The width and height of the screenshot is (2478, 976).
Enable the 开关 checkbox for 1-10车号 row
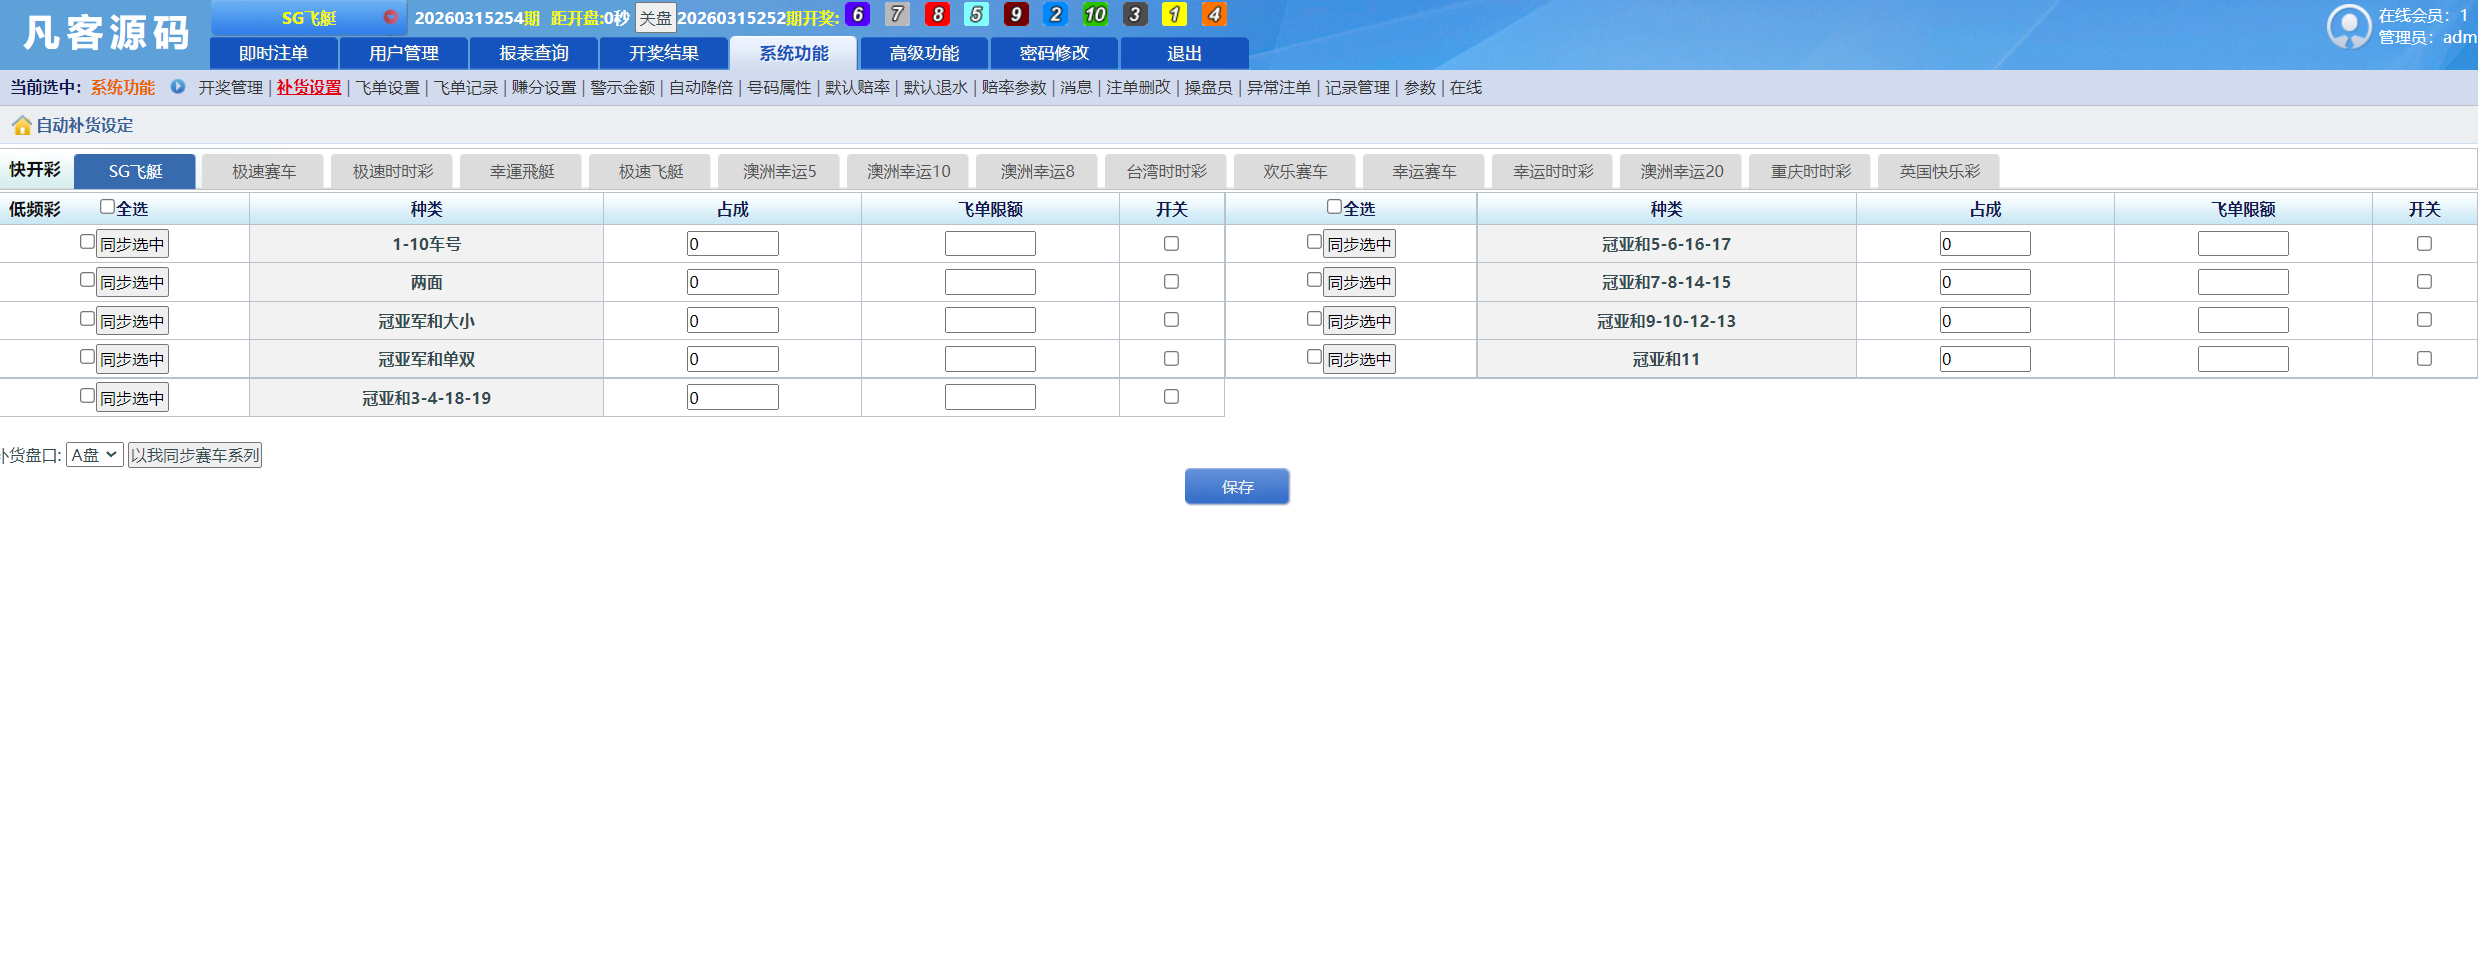[x=1171, y=242]
